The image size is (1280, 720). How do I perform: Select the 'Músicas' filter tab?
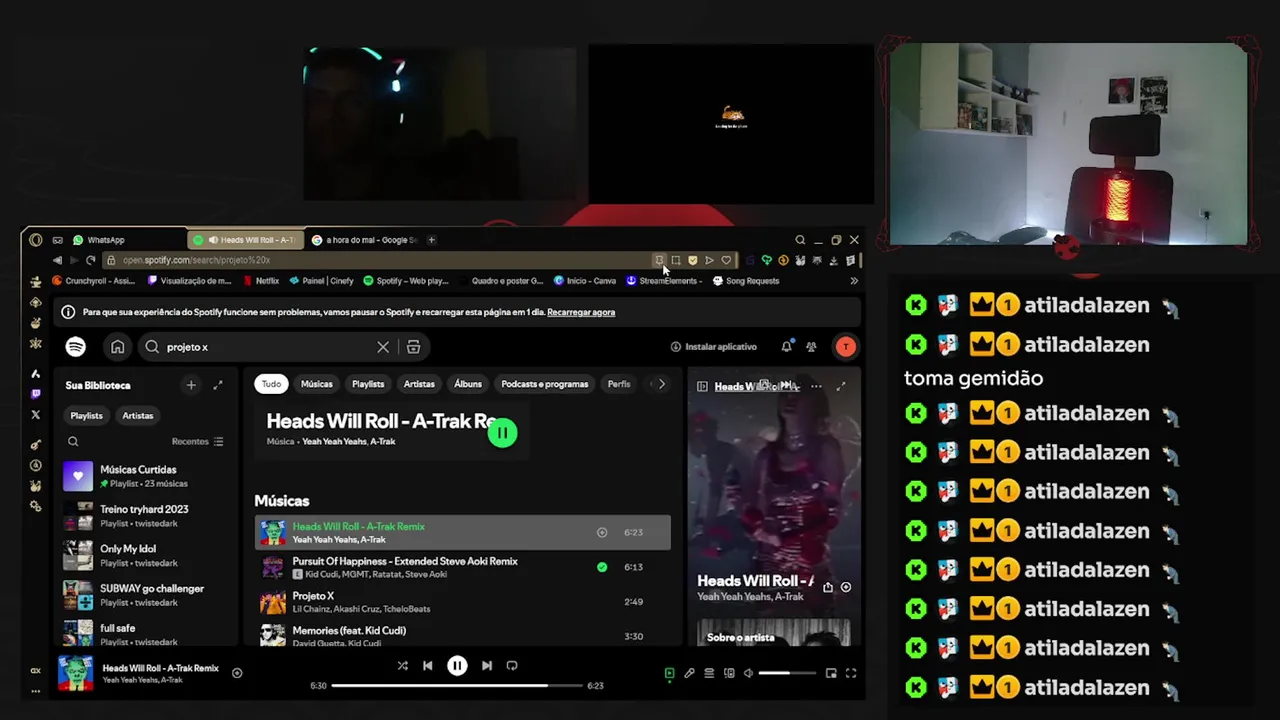[x=316, y=384]
